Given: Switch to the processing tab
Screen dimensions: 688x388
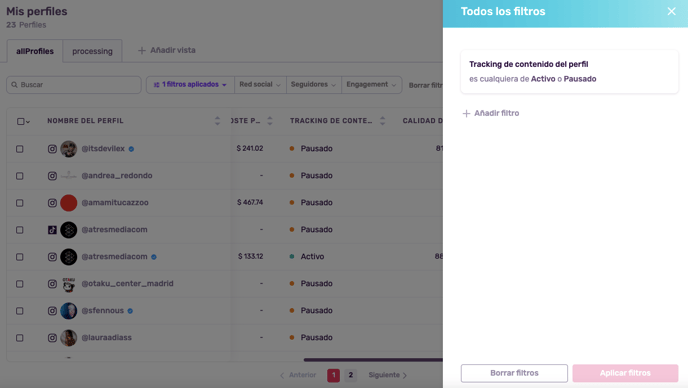Looking at the screenshot, I should (x=92, y=51).
